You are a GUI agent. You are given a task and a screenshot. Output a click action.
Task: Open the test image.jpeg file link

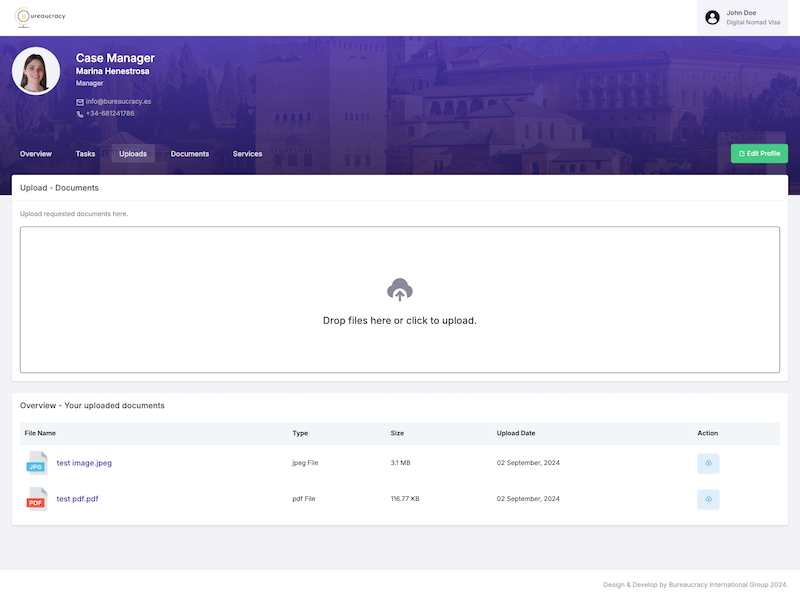tap(84, 463)
